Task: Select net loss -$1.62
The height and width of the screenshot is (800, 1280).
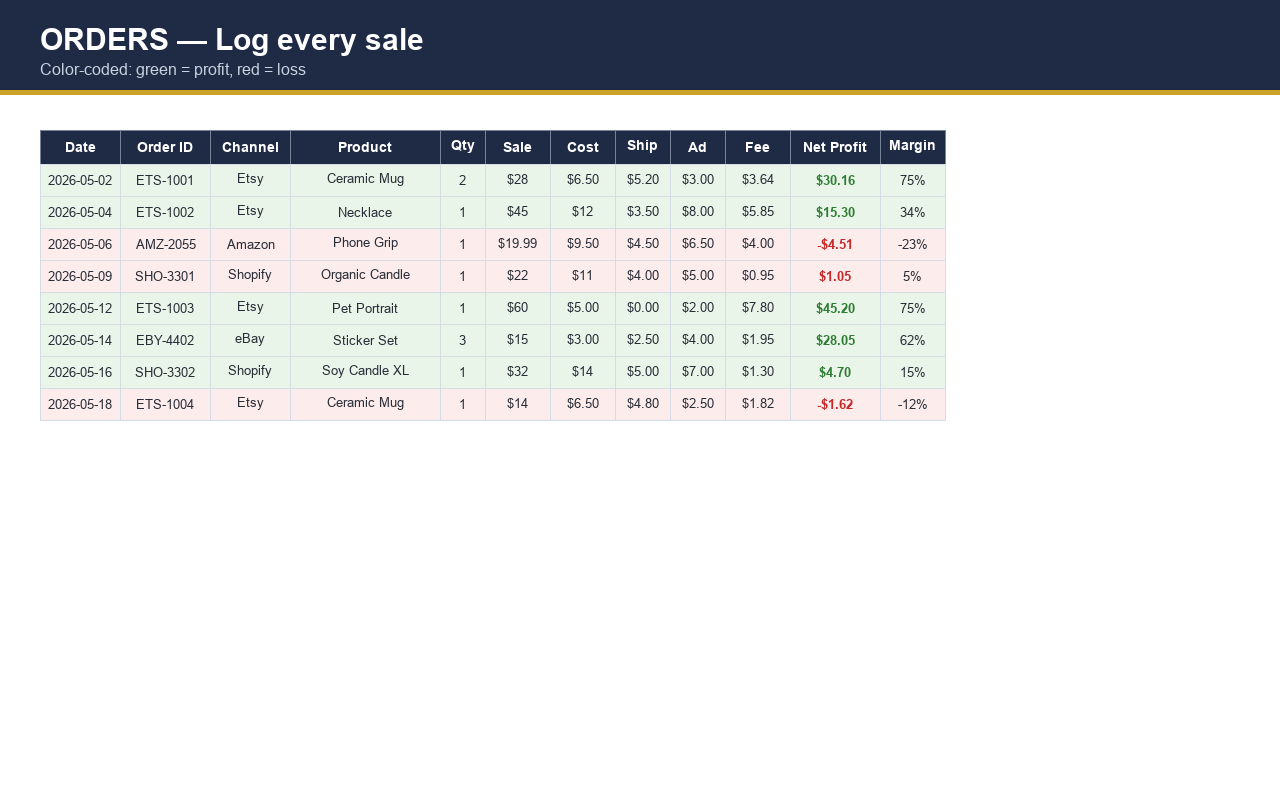Action: 835,405
